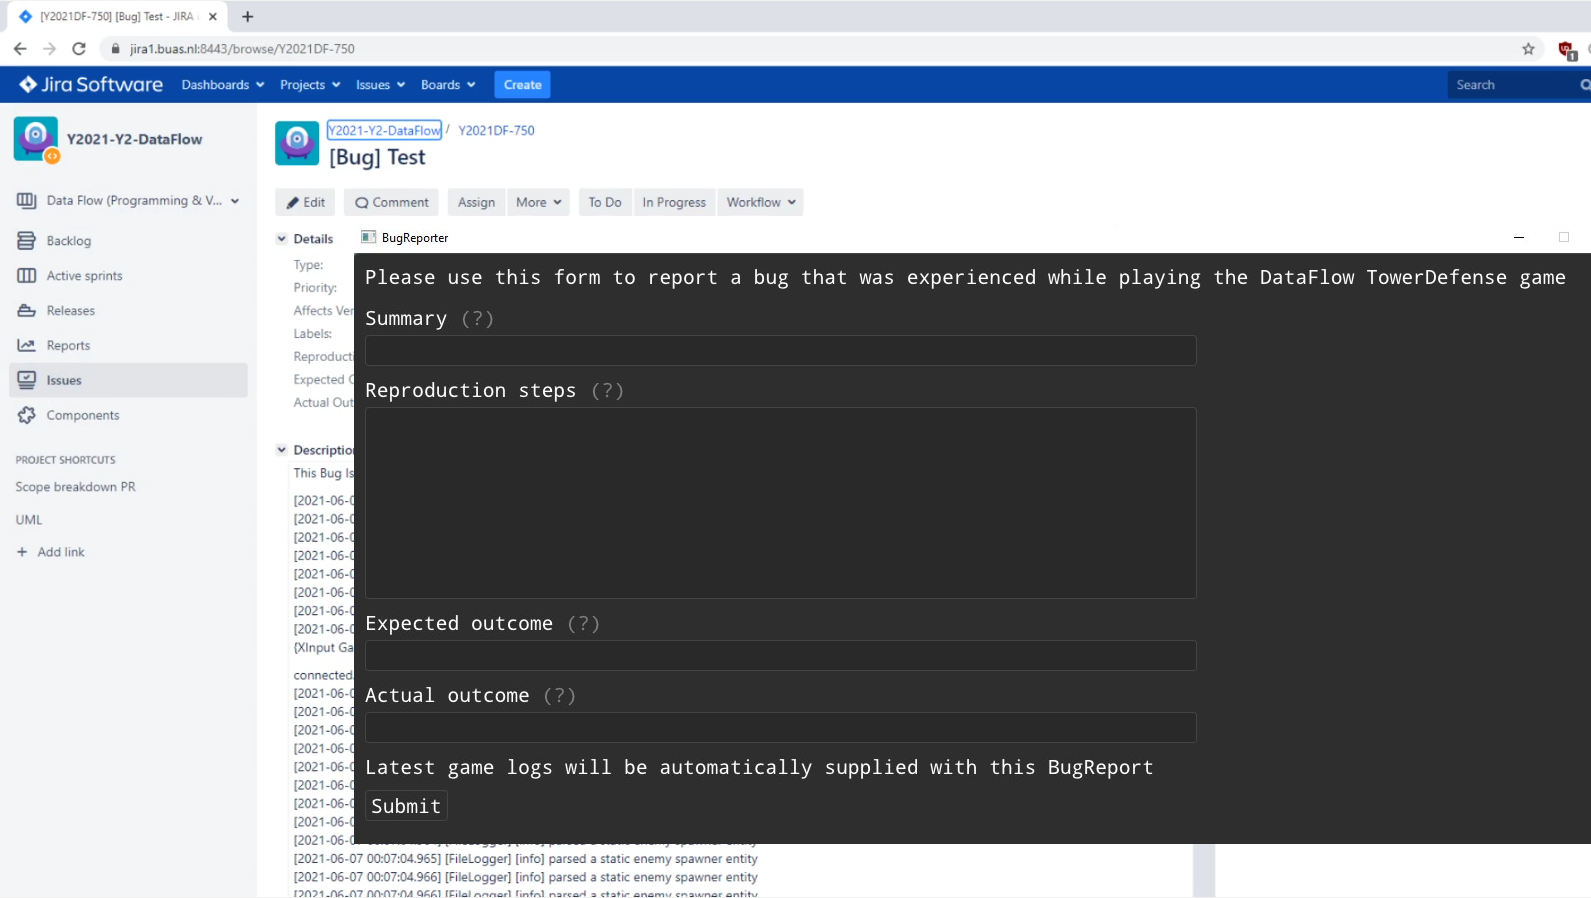Click the Backlog sidebar icon
The height and width of the screenshot is (898, 1591).
[x=26, y=240]
